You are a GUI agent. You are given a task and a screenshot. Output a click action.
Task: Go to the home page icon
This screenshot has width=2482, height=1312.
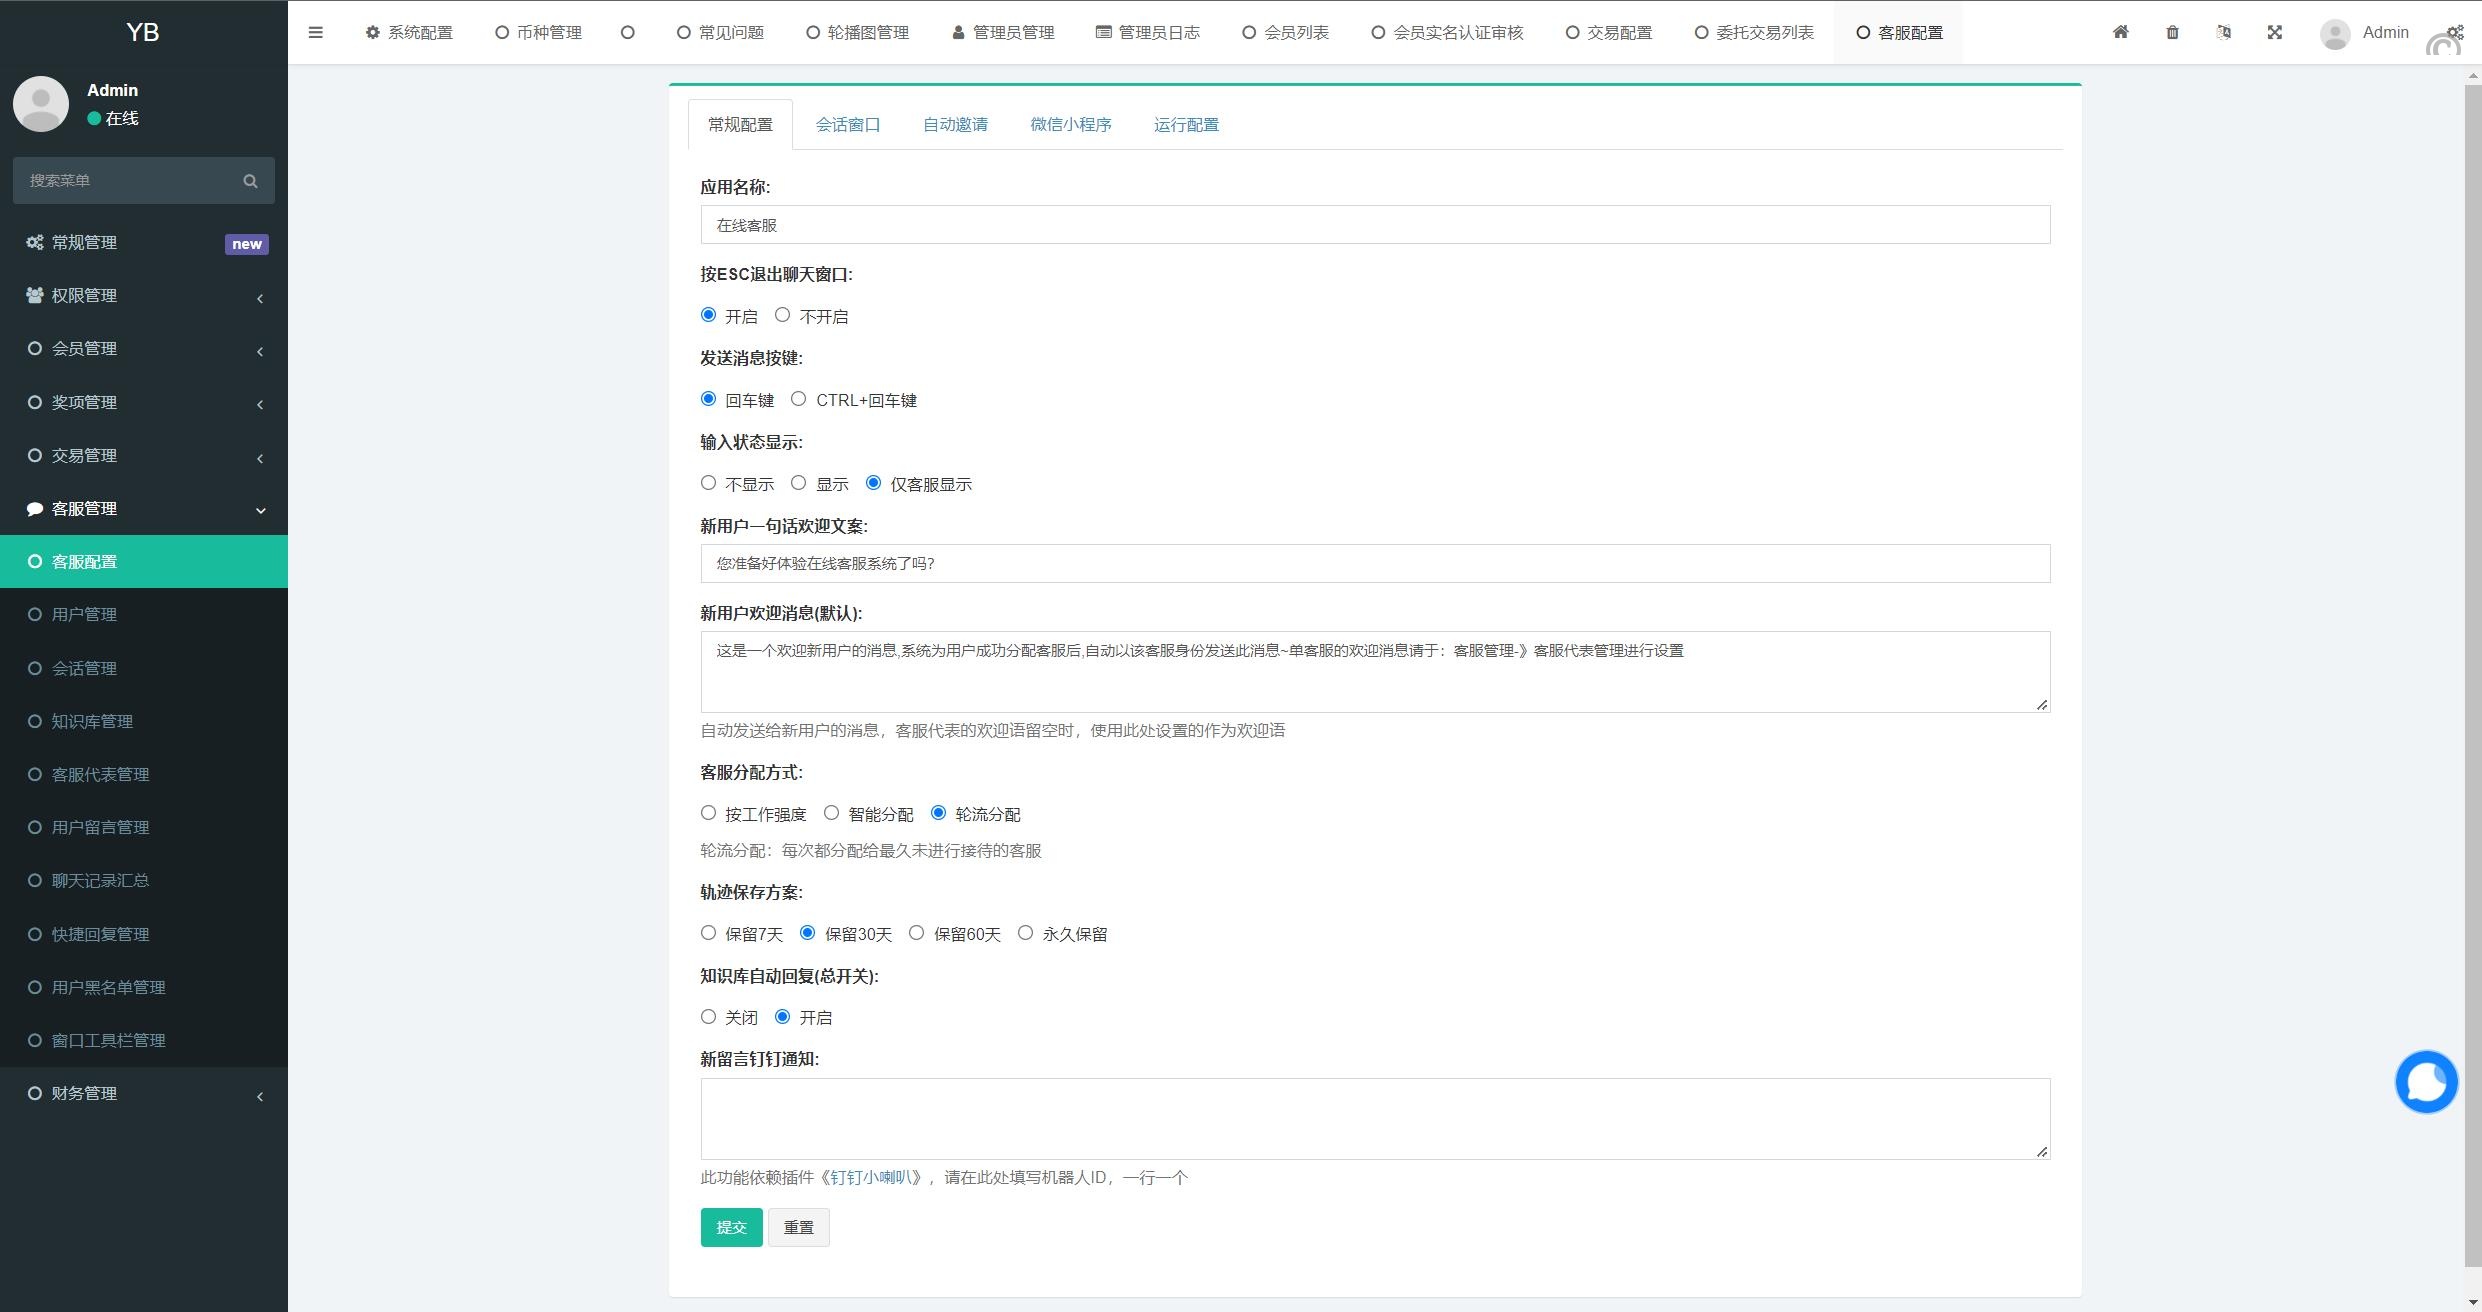pyautogui.click(x=2120, y=32)
